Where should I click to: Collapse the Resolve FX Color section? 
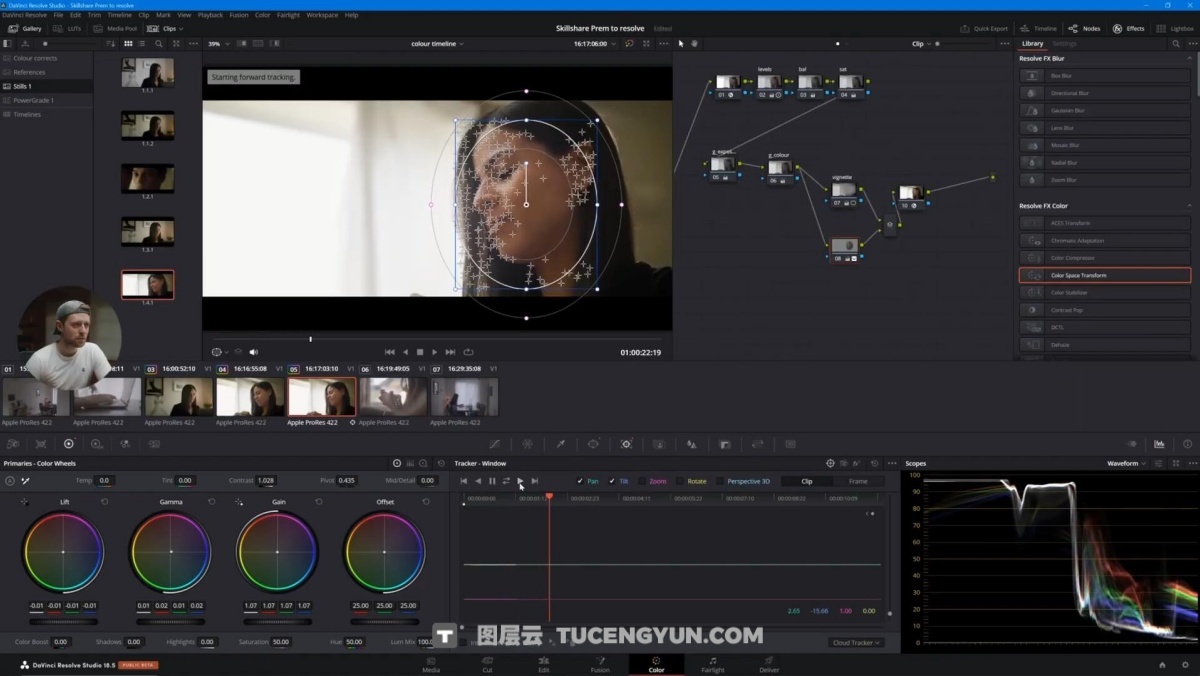pyautogui.click(x=1189, y=206)
